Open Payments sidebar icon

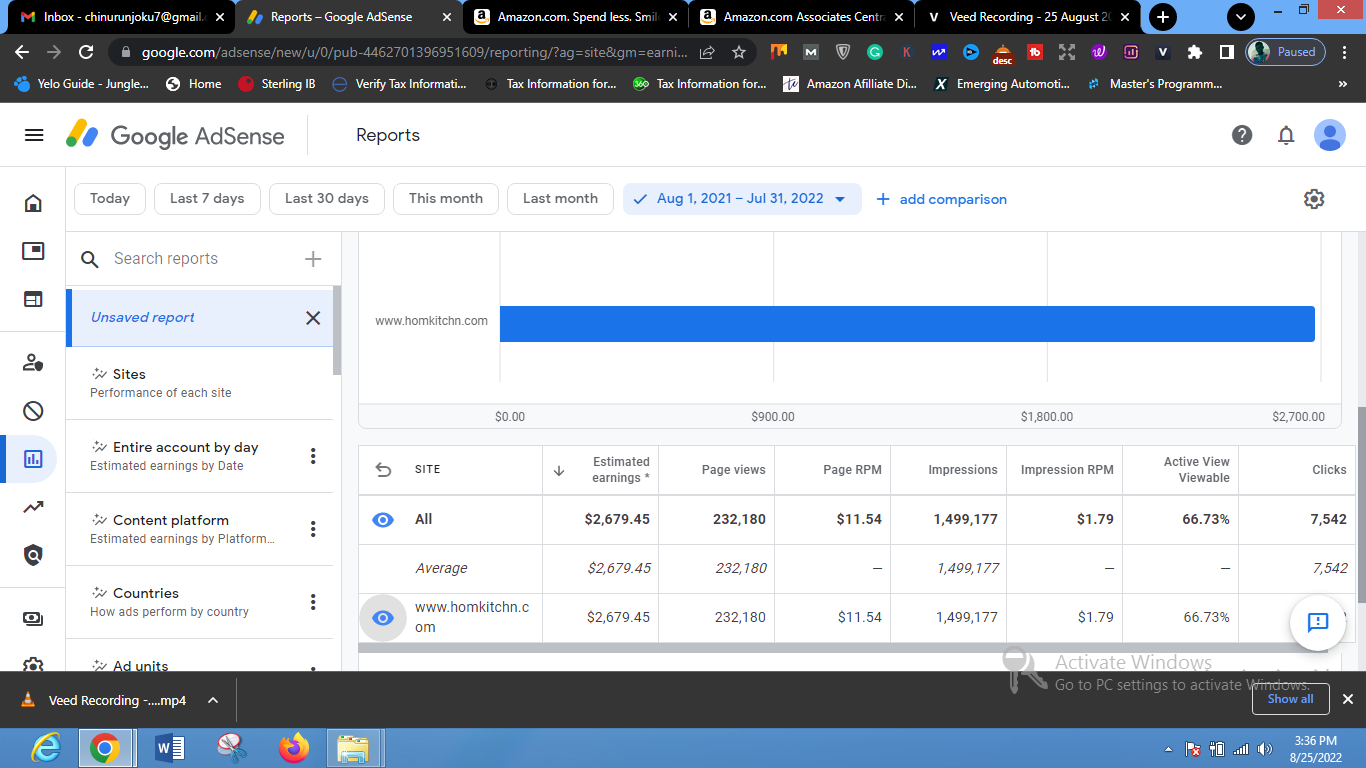click(x=33, y=619)
